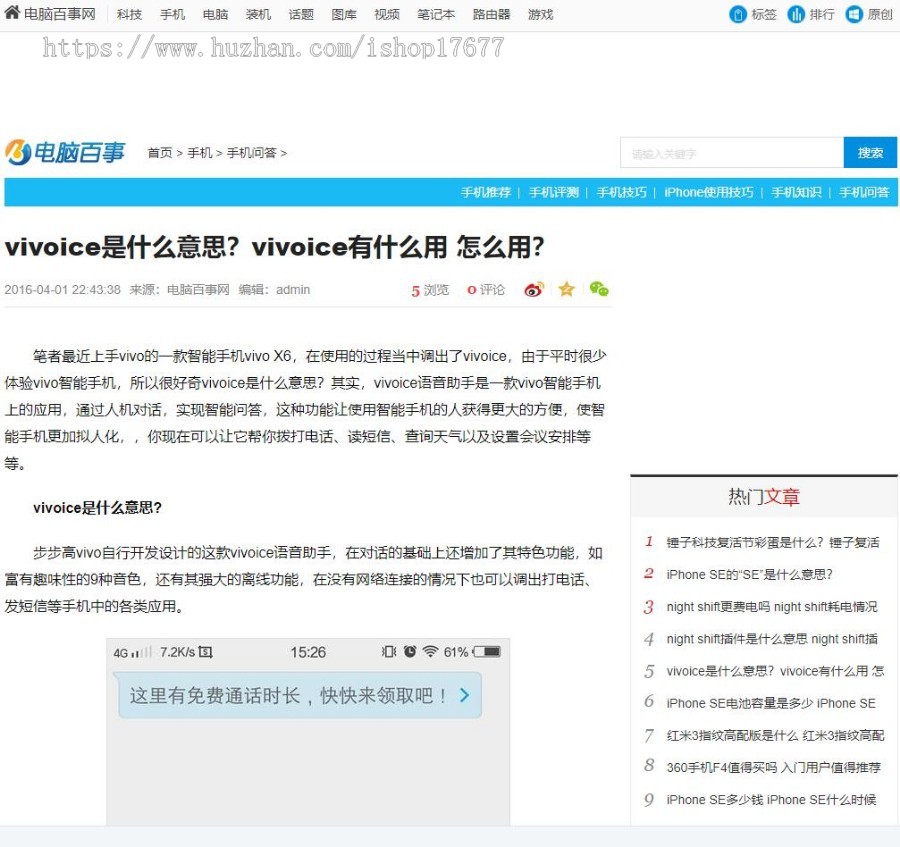Screen dimensions: 900x847
Task: Click the home icon beside 电脑百事网
Action: [12, 13]
